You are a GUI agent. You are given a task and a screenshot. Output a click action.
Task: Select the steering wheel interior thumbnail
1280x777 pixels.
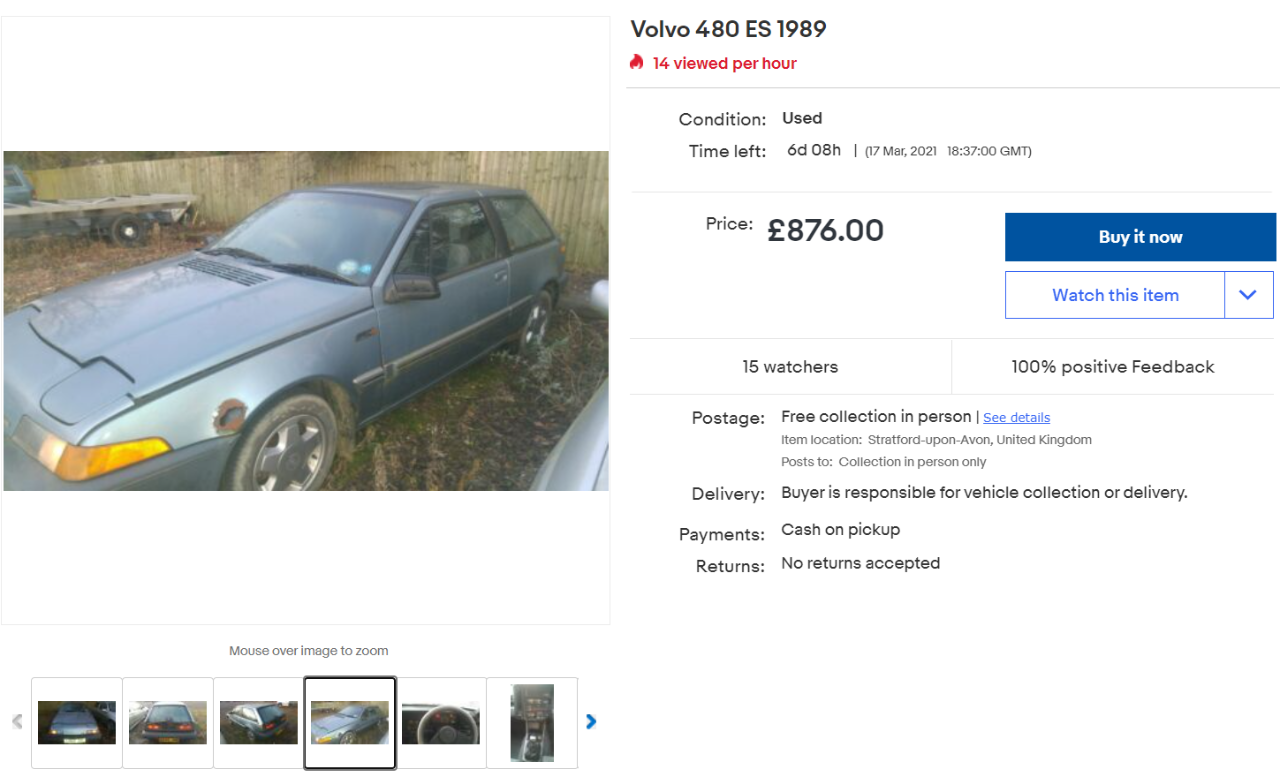(441, 723)
